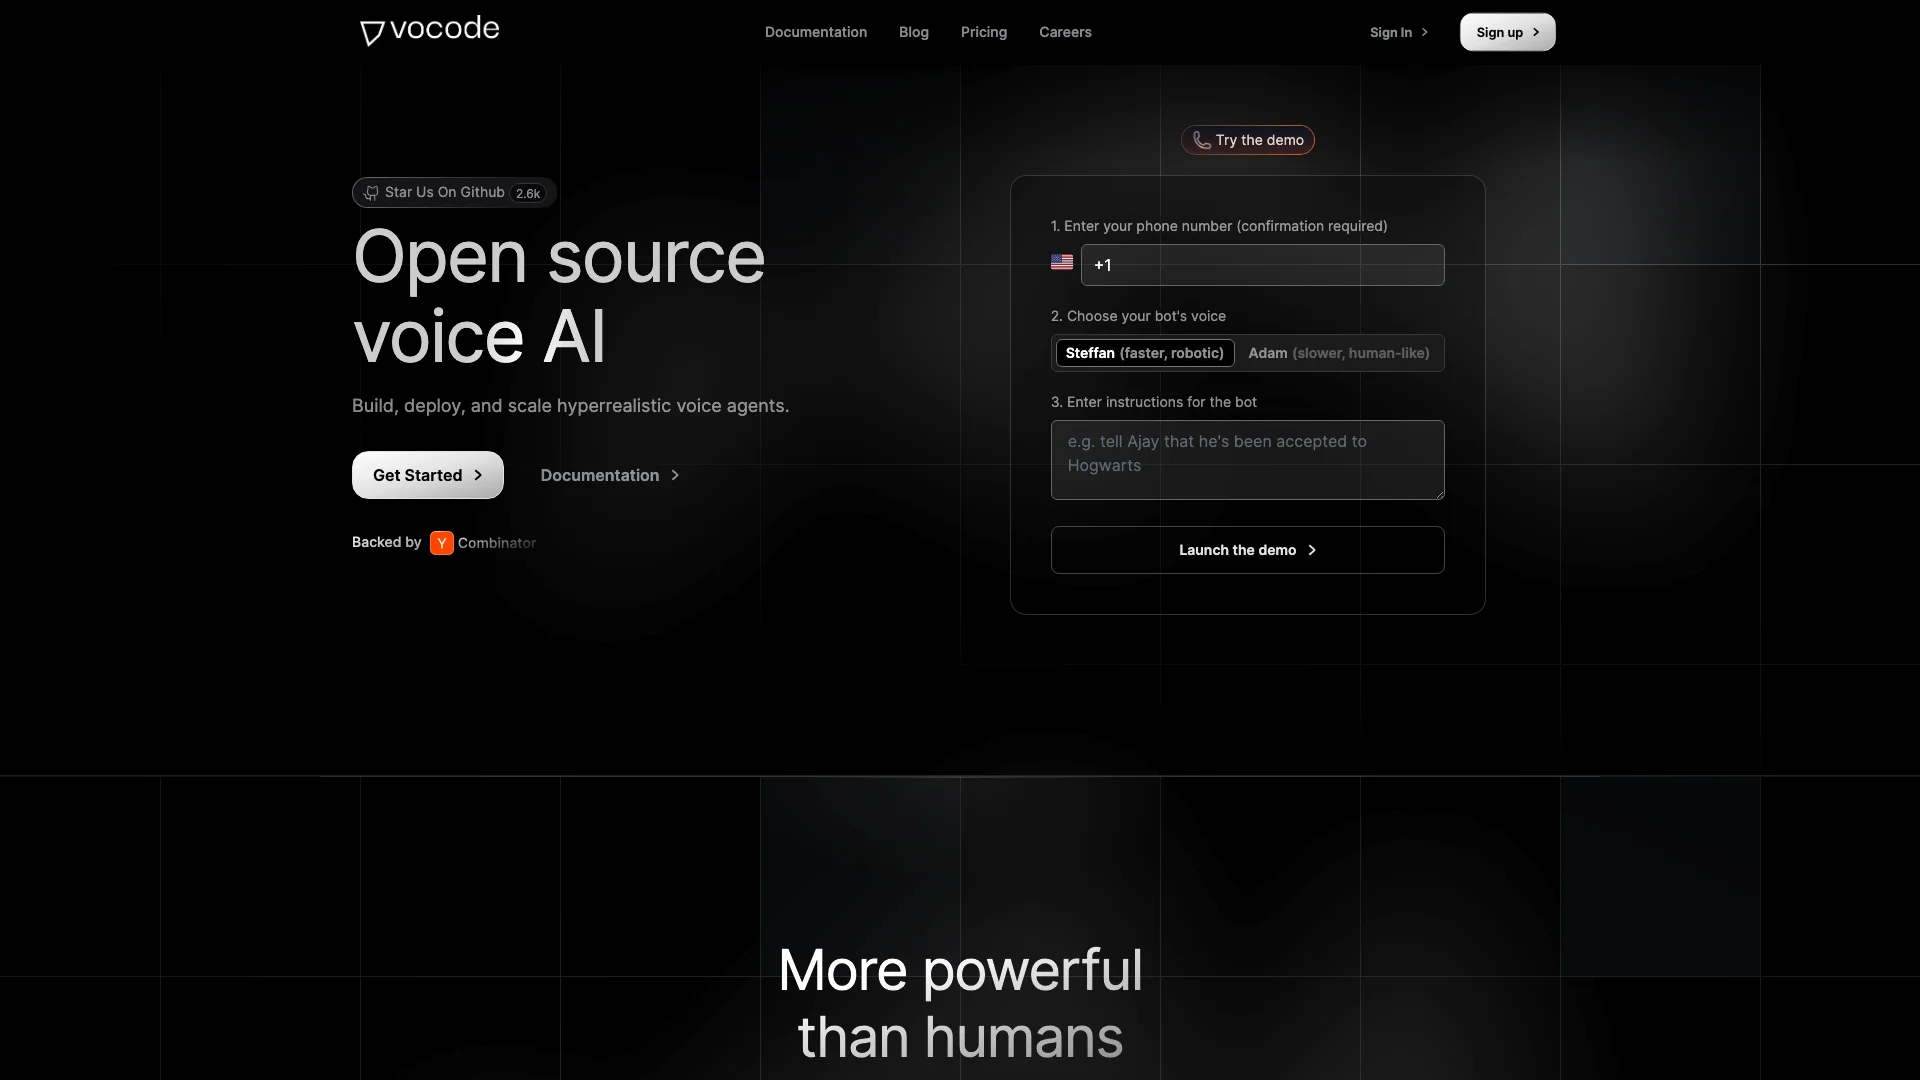Click the Enter your phone number label
The width and height of the screenshot is (1920, 1080).
[x=1219, y=226]
